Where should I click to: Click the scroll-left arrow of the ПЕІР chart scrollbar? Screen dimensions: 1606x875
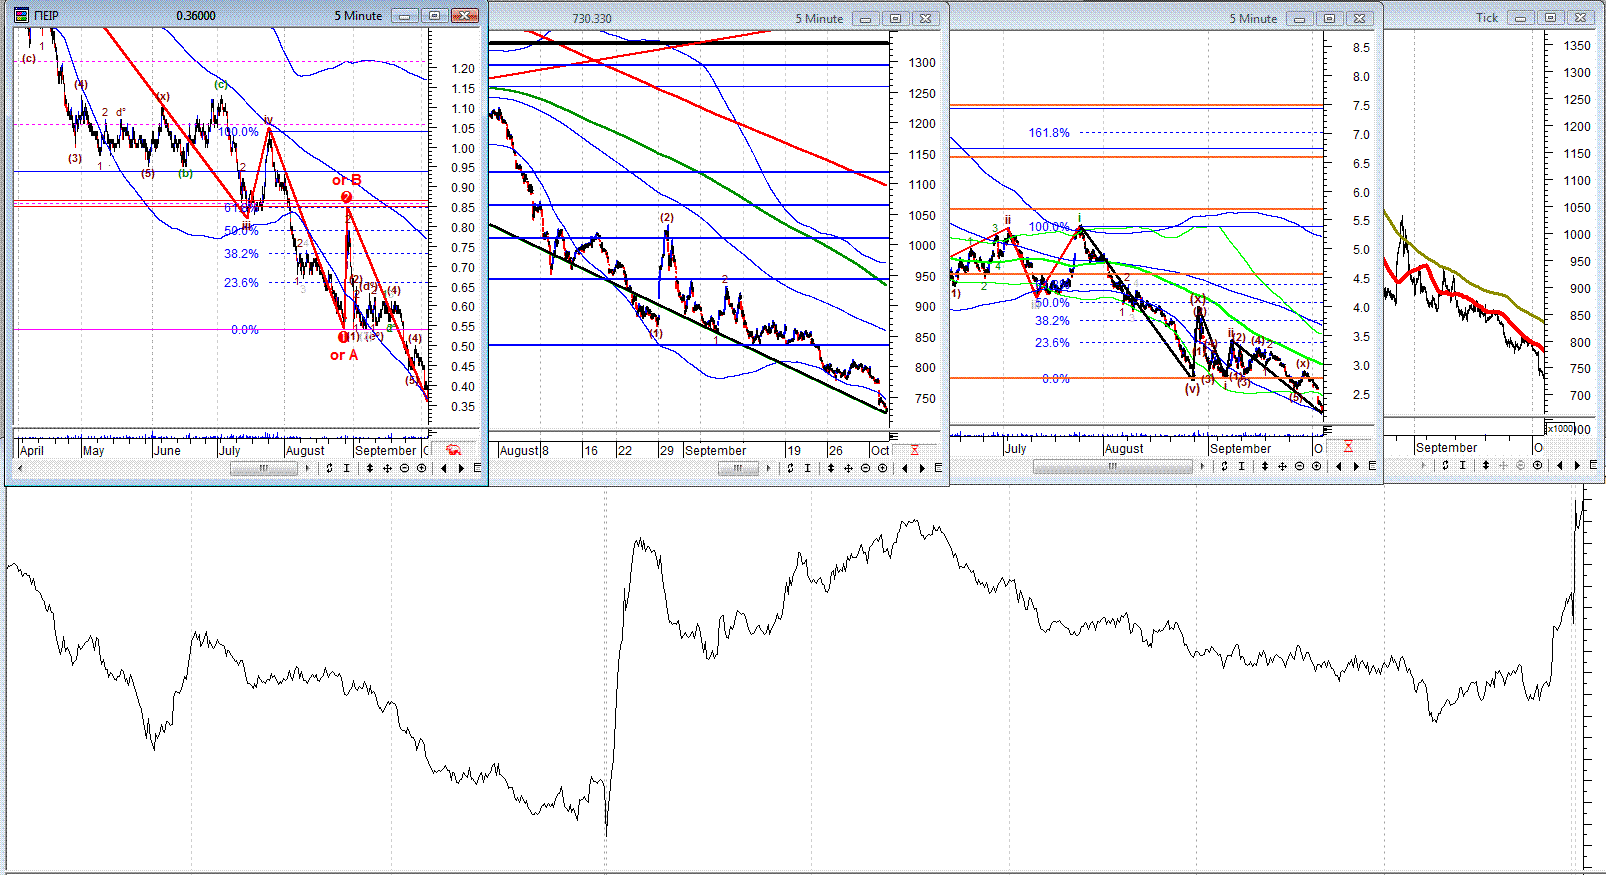pos(20,468)
